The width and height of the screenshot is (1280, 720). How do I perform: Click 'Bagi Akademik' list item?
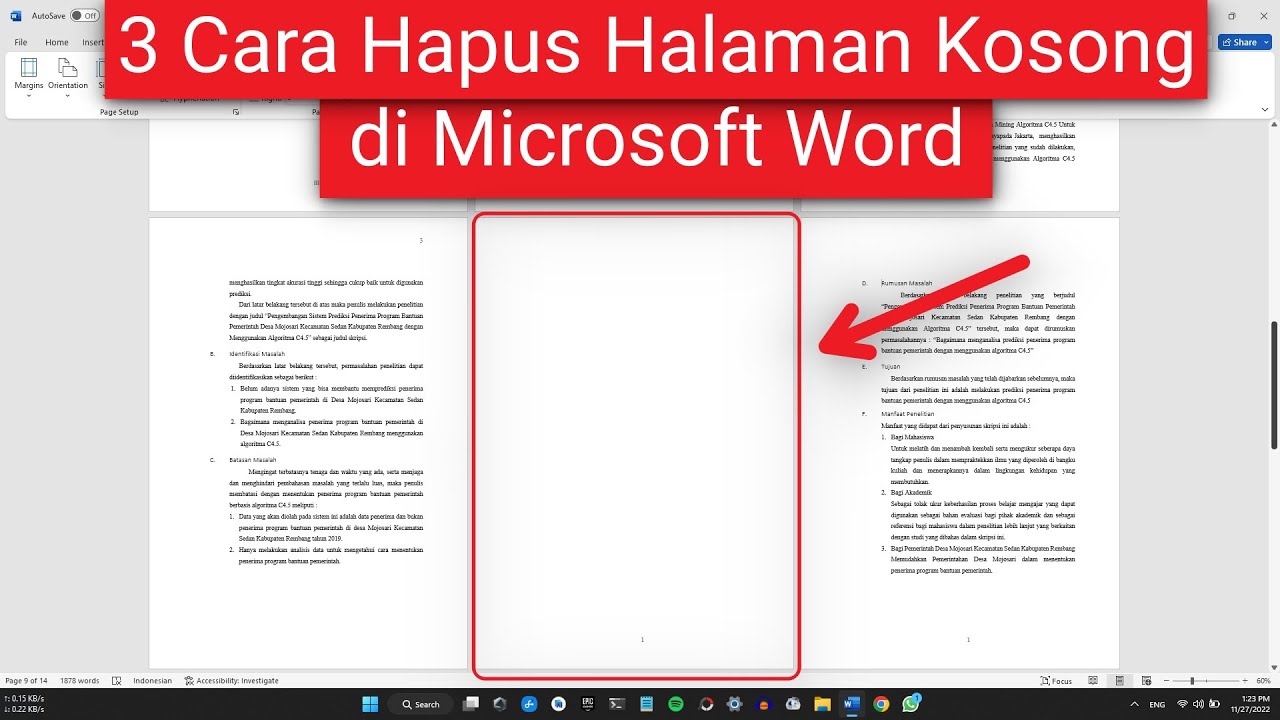(x=911, y=493)
